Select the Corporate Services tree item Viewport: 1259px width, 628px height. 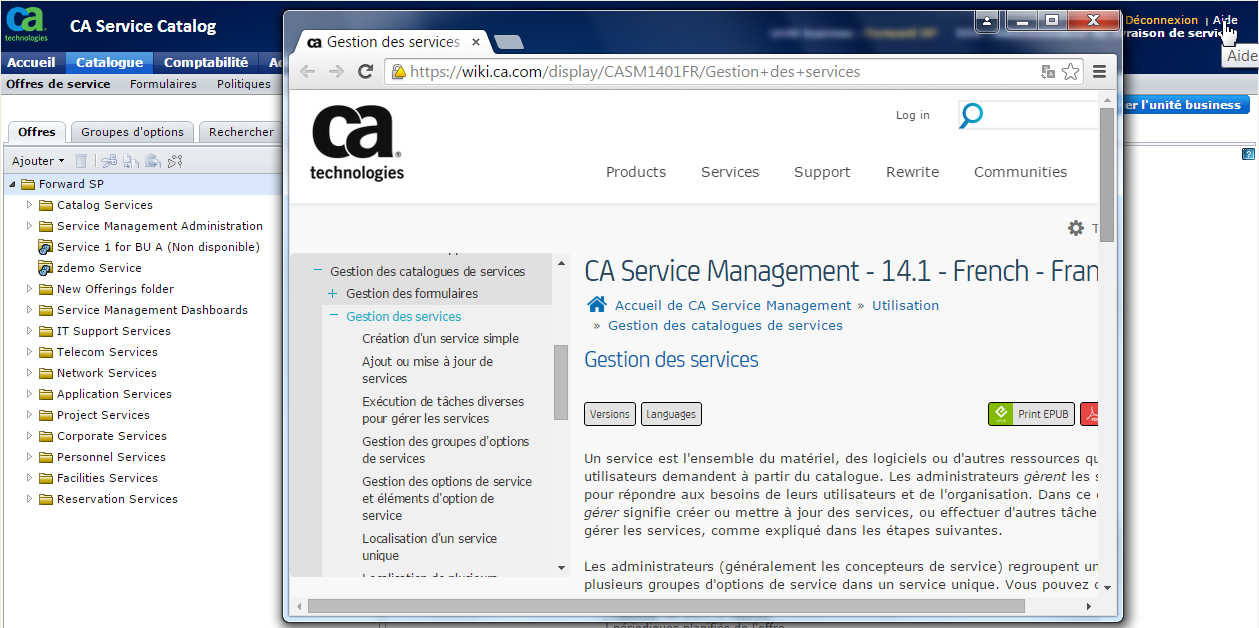(112, 436)
